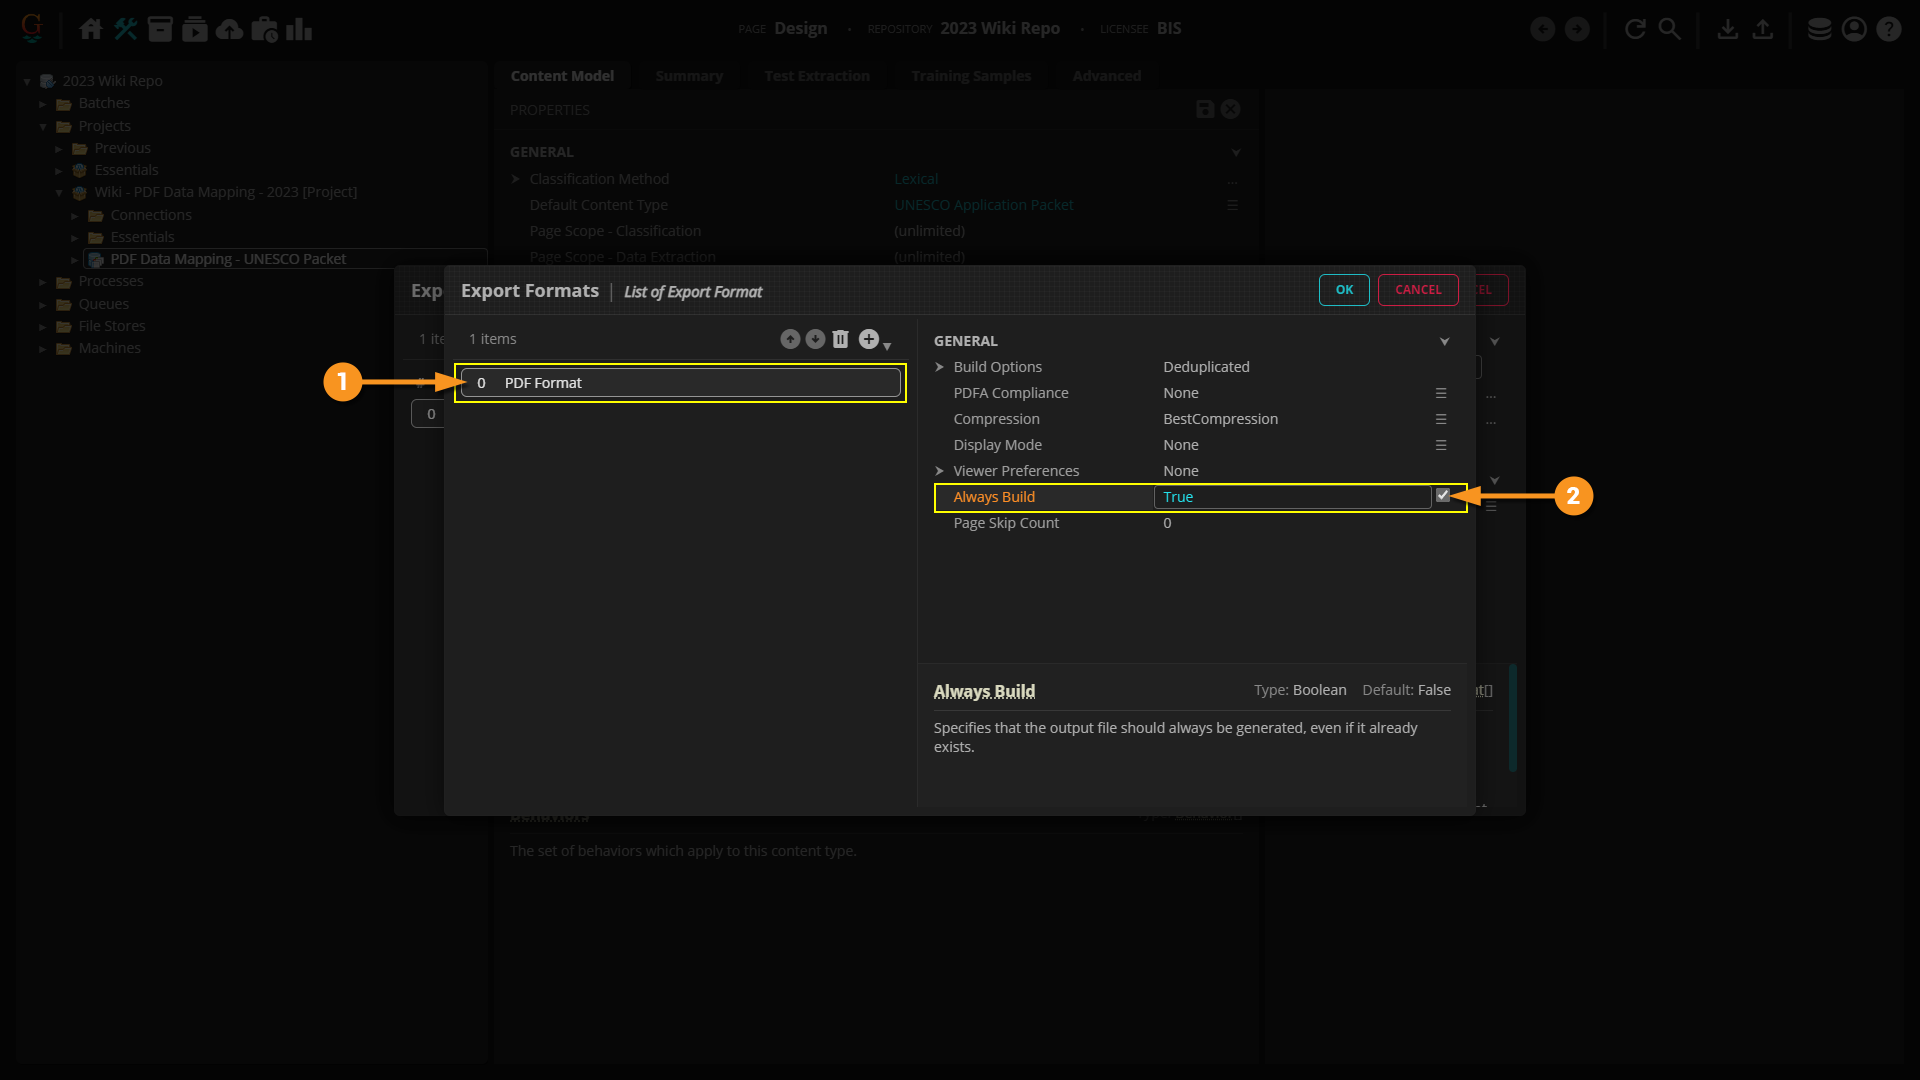Uncheck the Always Build checkbox
This screenshot has width=1920, height=1080.
pos(1443,496)
